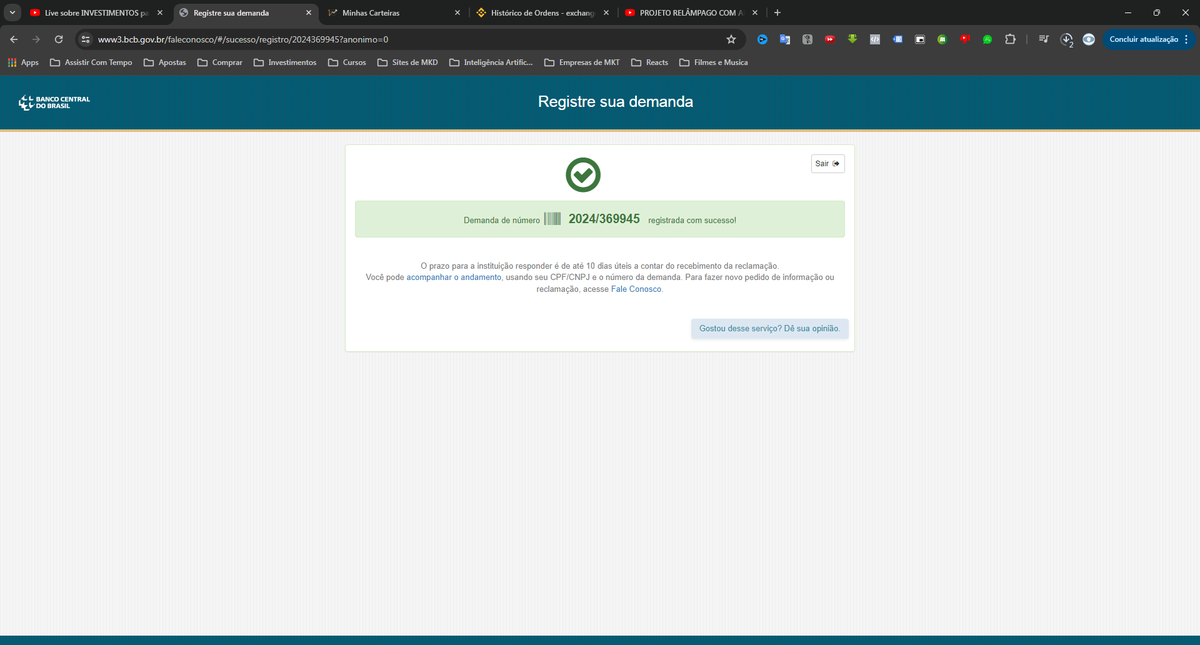Open the Google Translate extension
This screenshot has height=645, width=1200.
[785, 39]
